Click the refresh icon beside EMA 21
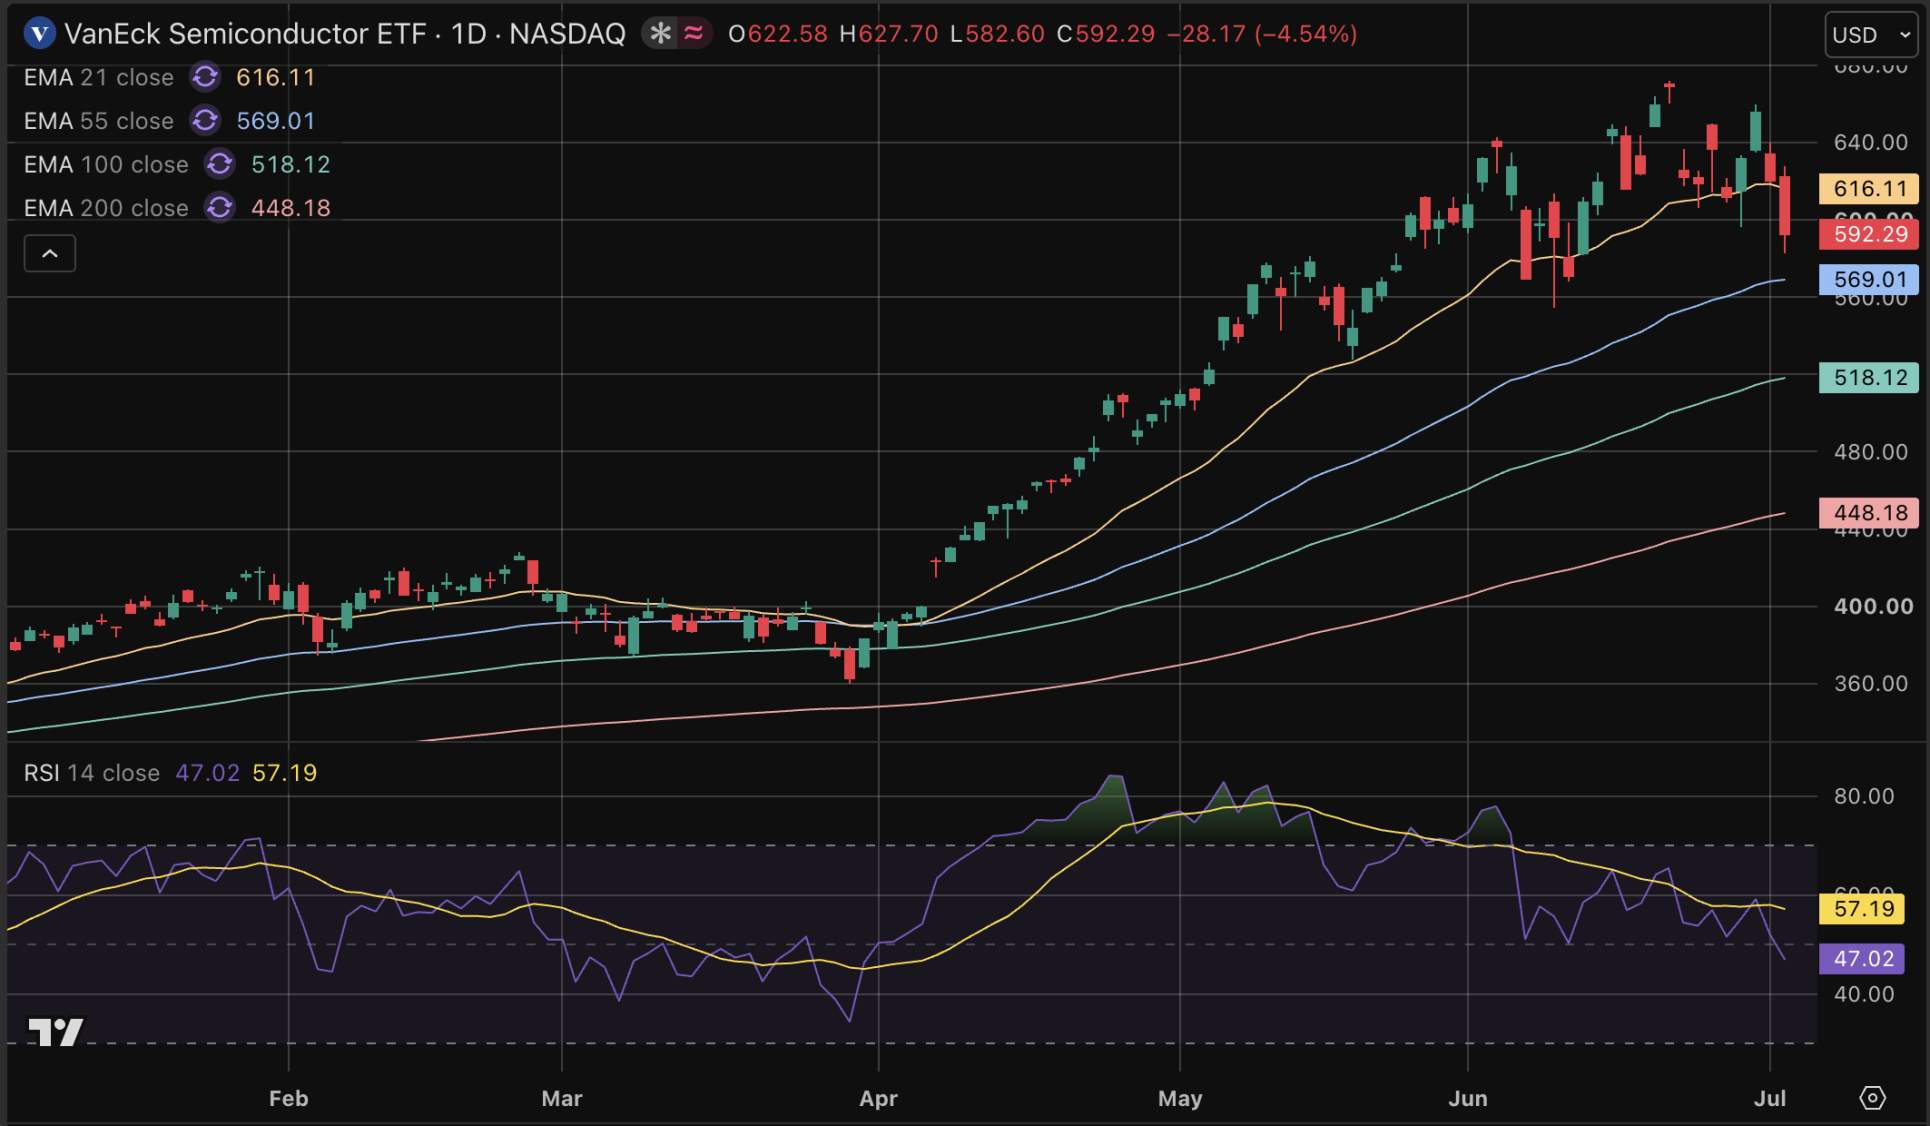The width and height of the screenshot is (1930, 1126). pos(205,77)
